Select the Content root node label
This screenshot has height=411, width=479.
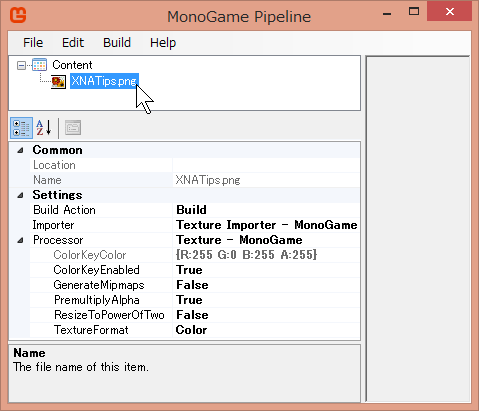coord(72,65)
